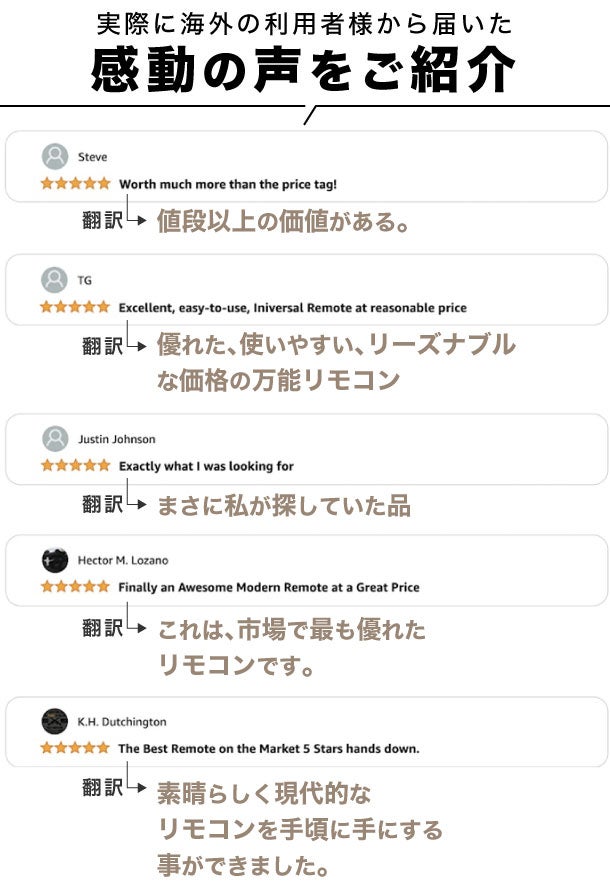
Task: Open the "Worth much more than the price tag!" review
Action: (x=228, y=184)
